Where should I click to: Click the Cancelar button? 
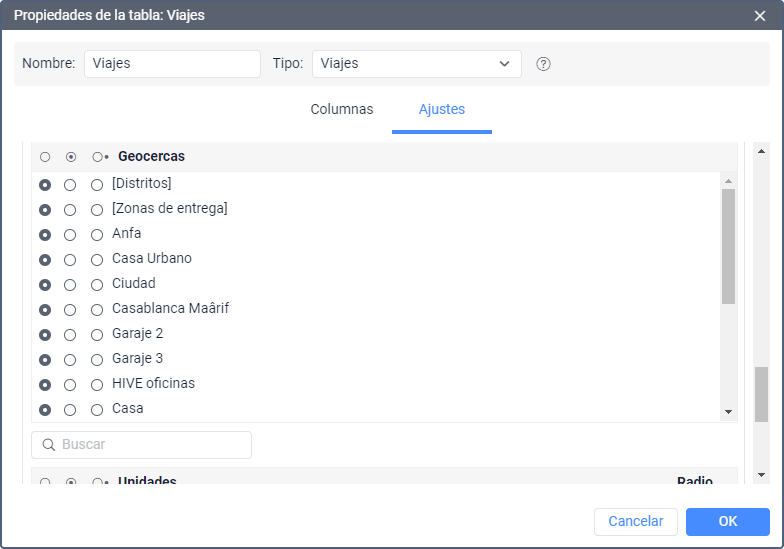[x=636, y=522]
